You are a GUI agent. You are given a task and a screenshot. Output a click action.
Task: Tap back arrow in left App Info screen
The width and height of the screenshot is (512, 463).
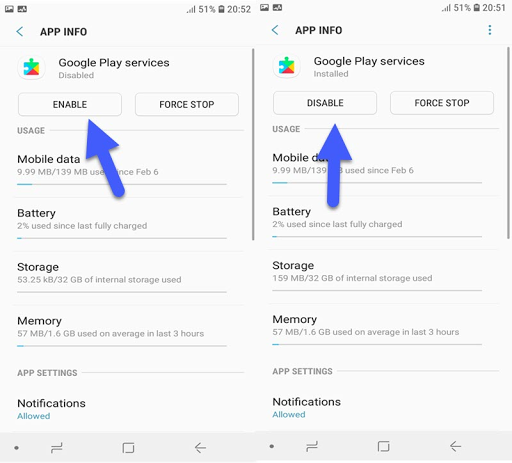pyautogui.click(x=20, y=32)
